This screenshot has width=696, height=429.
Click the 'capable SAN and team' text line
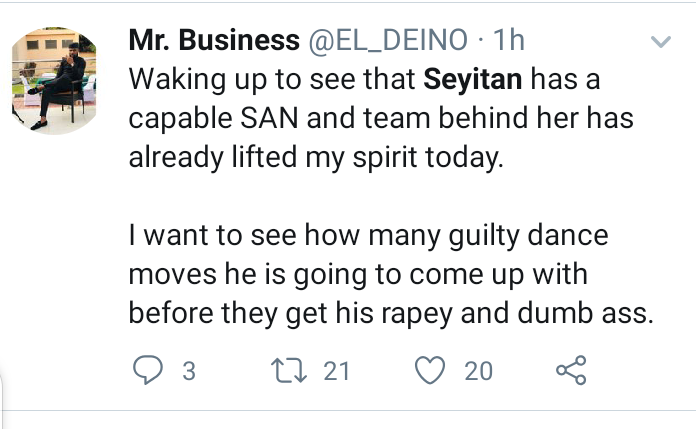pos(380,118)
